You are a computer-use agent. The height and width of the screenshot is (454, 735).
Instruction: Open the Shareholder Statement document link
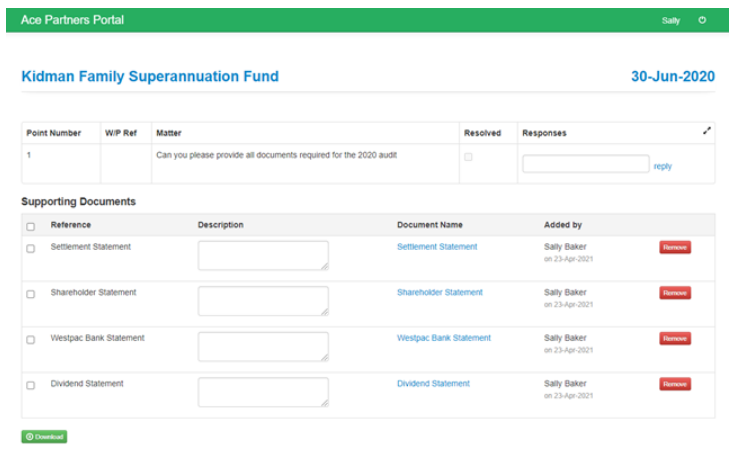439,293
